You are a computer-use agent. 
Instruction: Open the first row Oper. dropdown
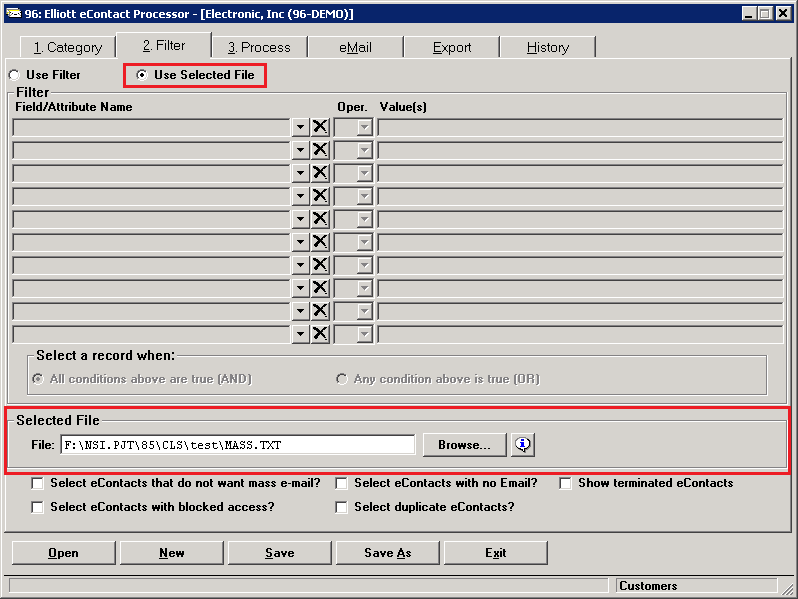353,127
